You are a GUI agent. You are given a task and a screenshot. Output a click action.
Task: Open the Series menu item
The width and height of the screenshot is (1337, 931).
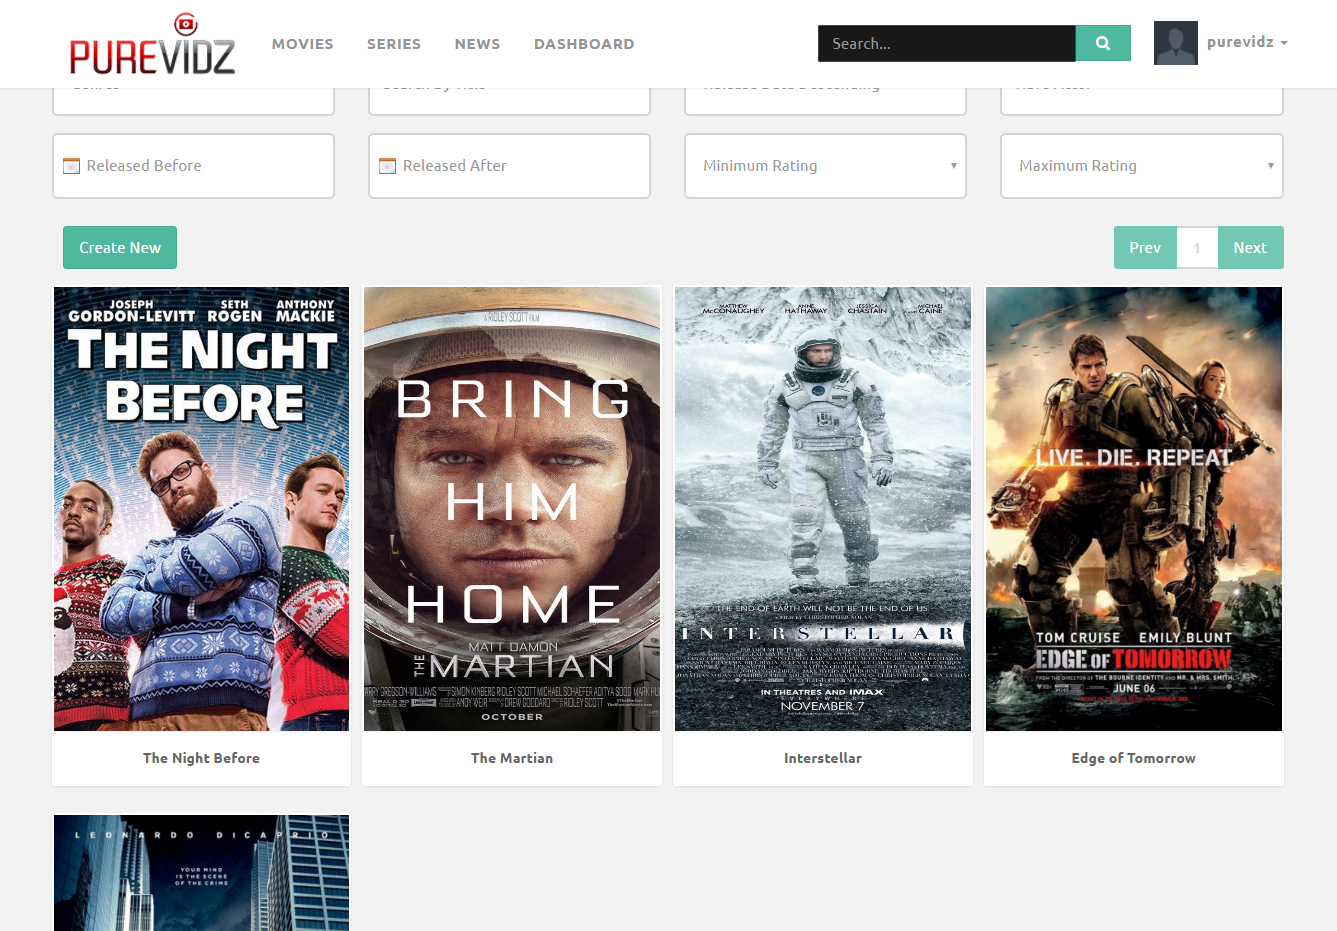click(x=394, y=44)
